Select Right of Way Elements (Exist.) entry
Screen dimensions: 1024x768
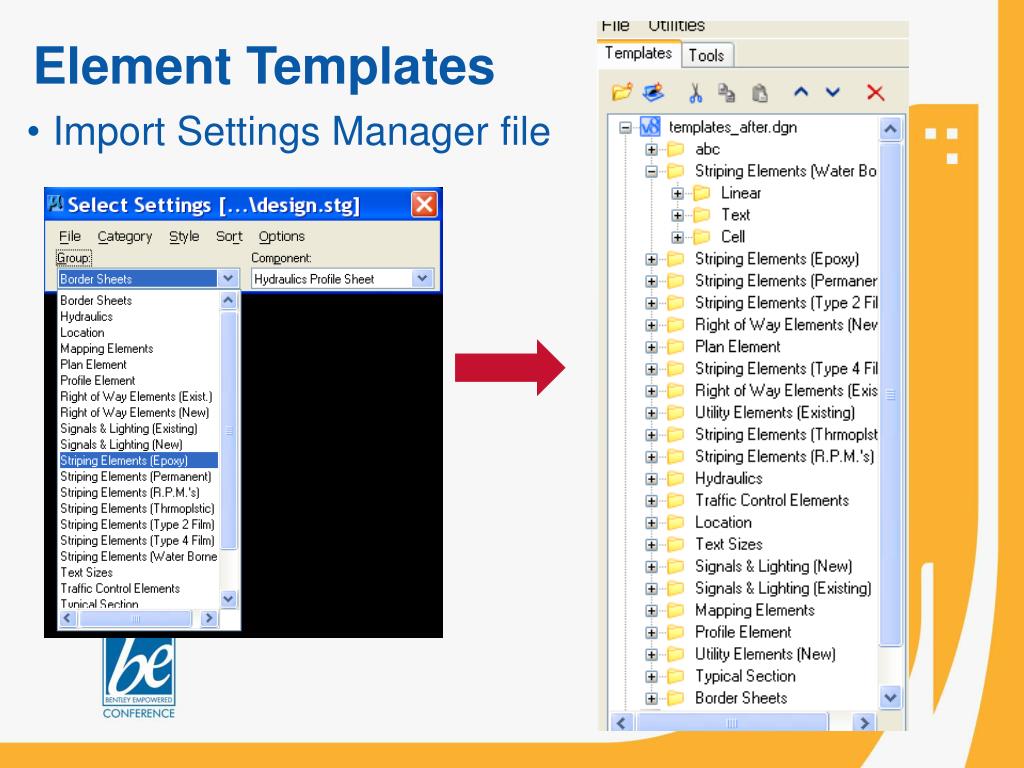point(136,396)
